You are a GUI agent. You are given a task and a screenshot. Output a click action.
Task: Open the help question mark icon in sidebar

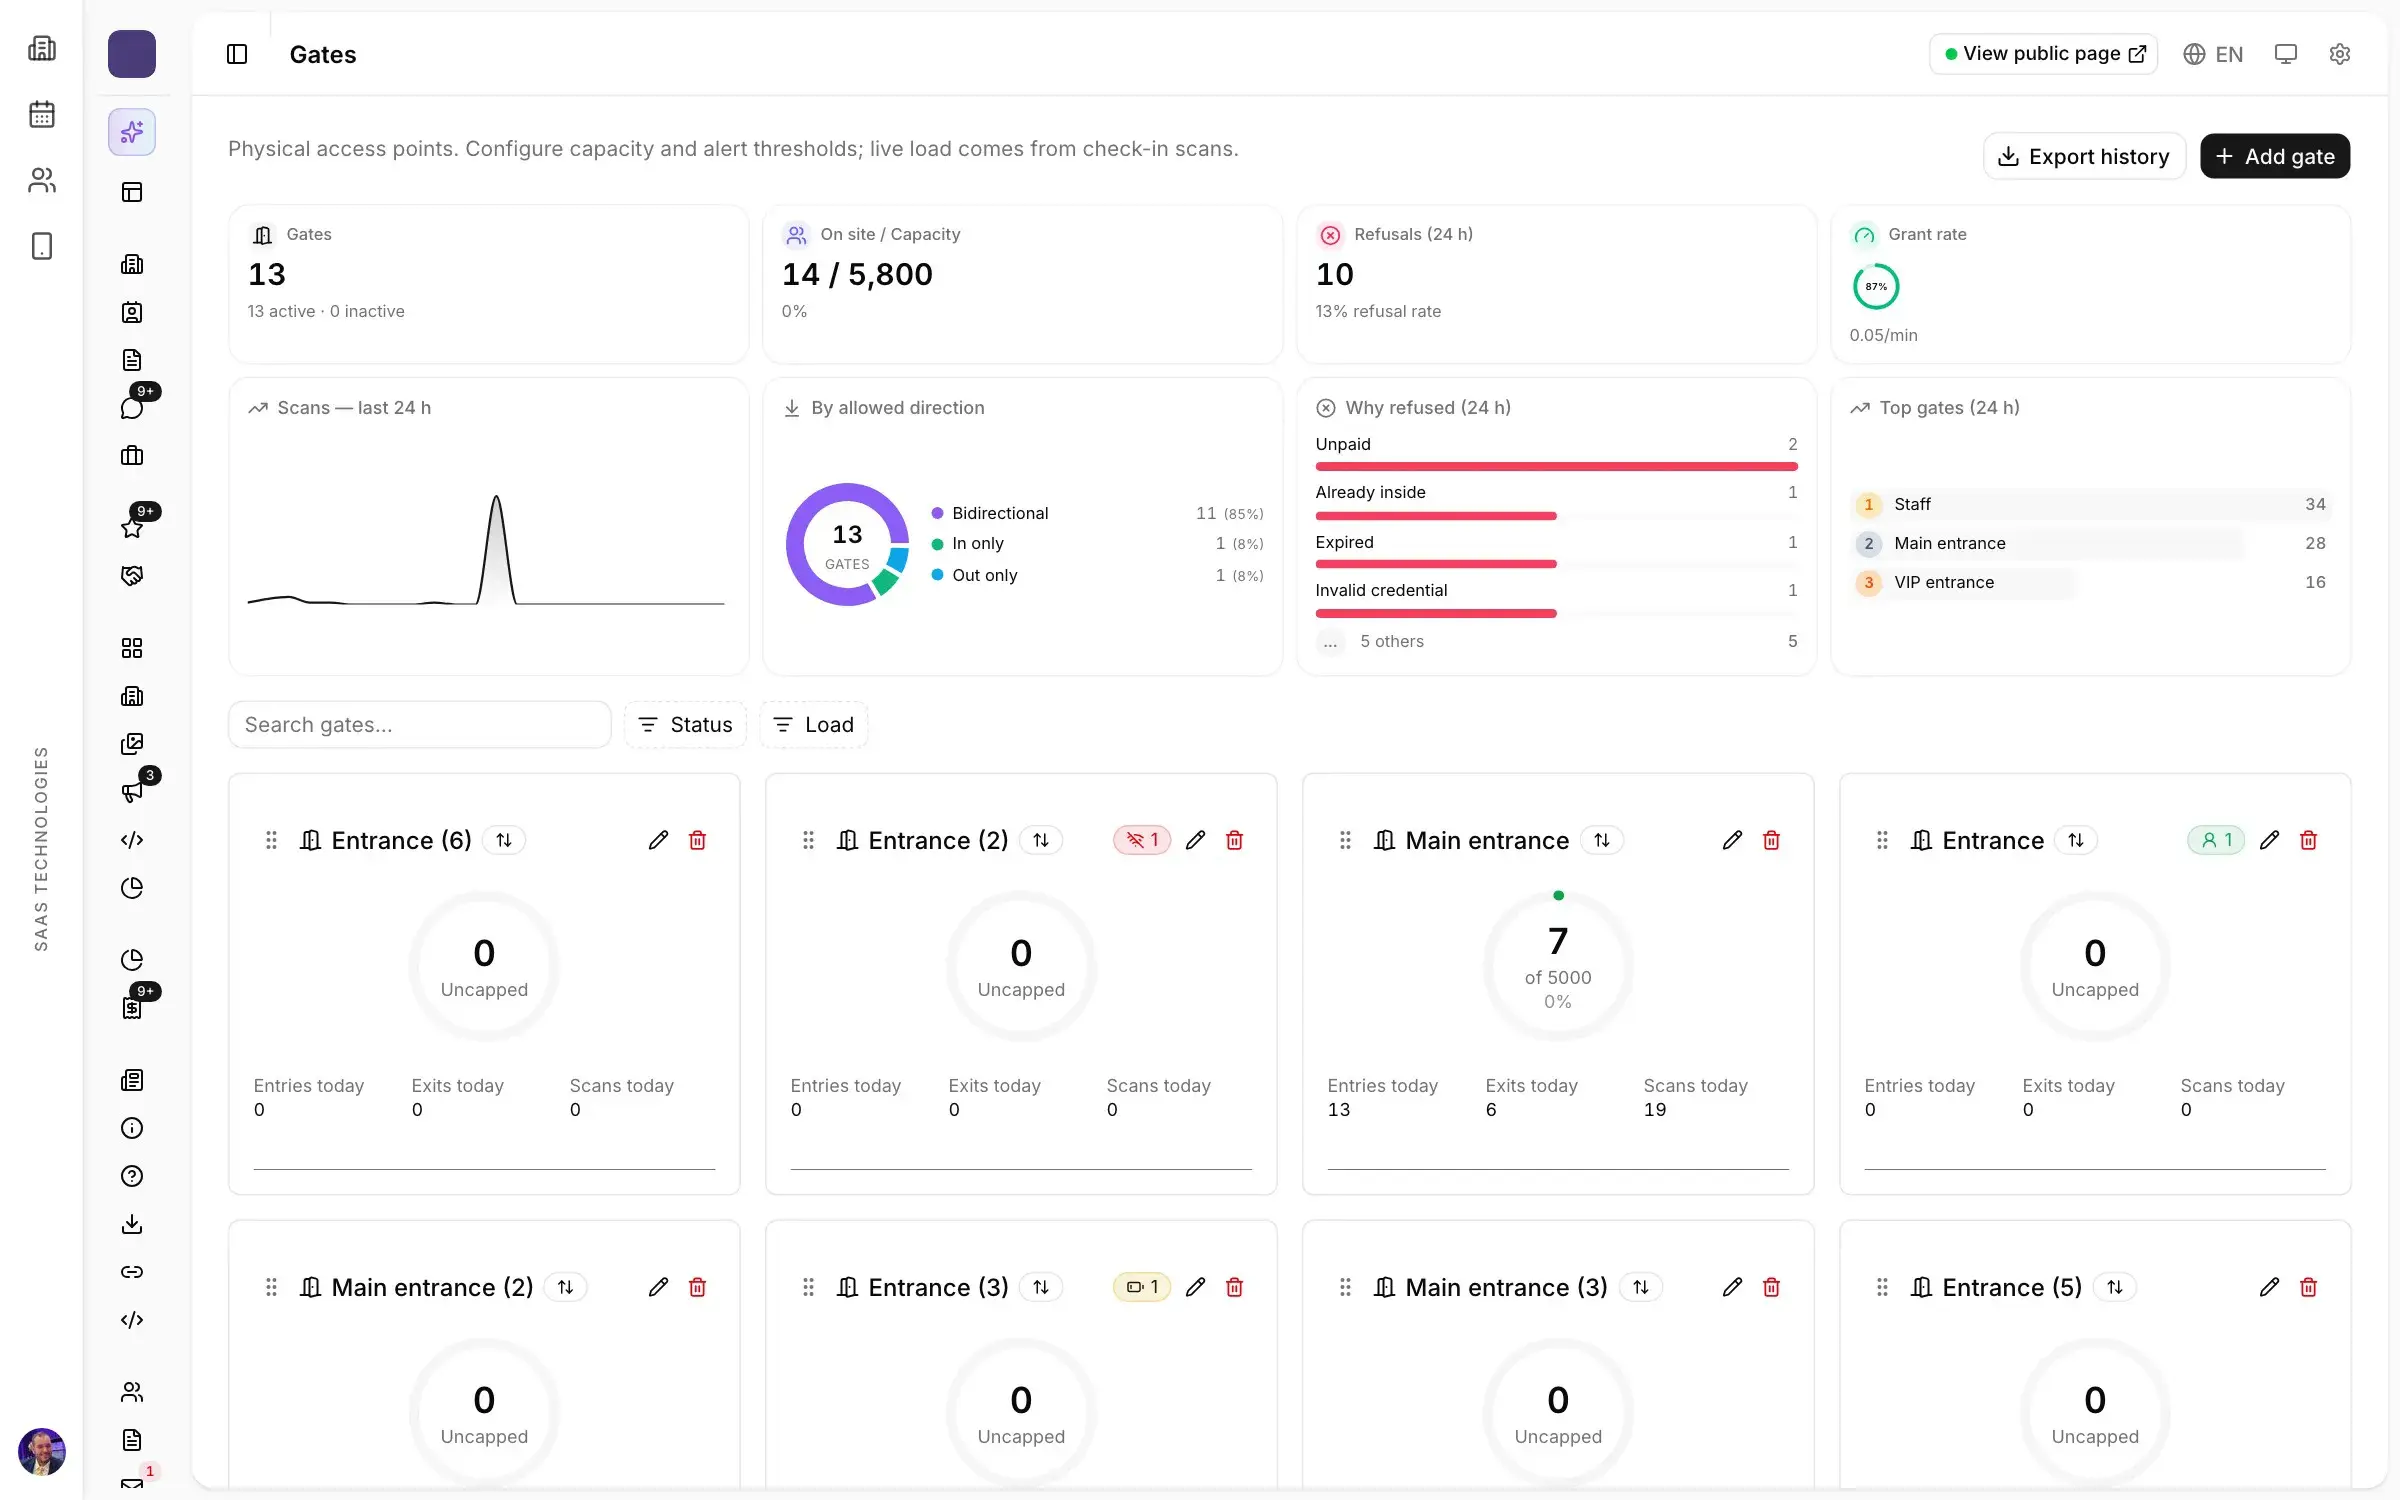(132, 1176)
